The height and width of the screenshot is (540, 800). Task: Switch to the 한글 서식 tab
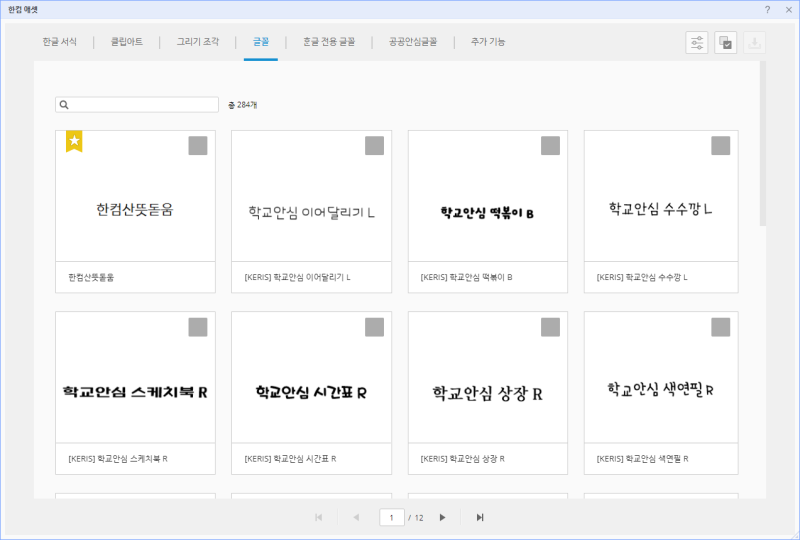point(60,42)
